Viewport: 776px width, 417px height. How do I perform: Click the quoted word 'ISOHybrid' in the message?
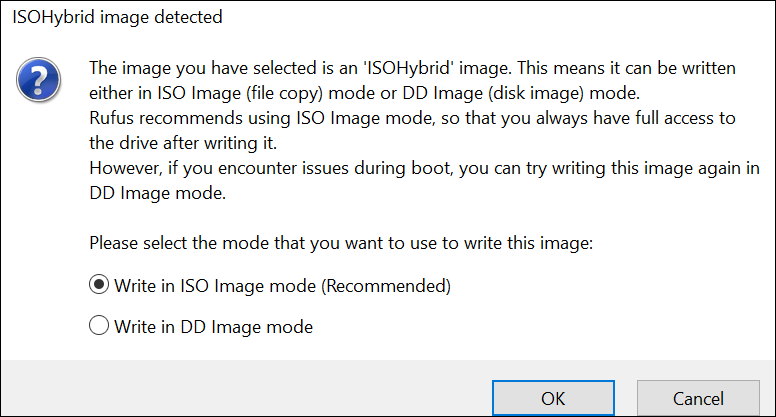click(x=409, y=68)
